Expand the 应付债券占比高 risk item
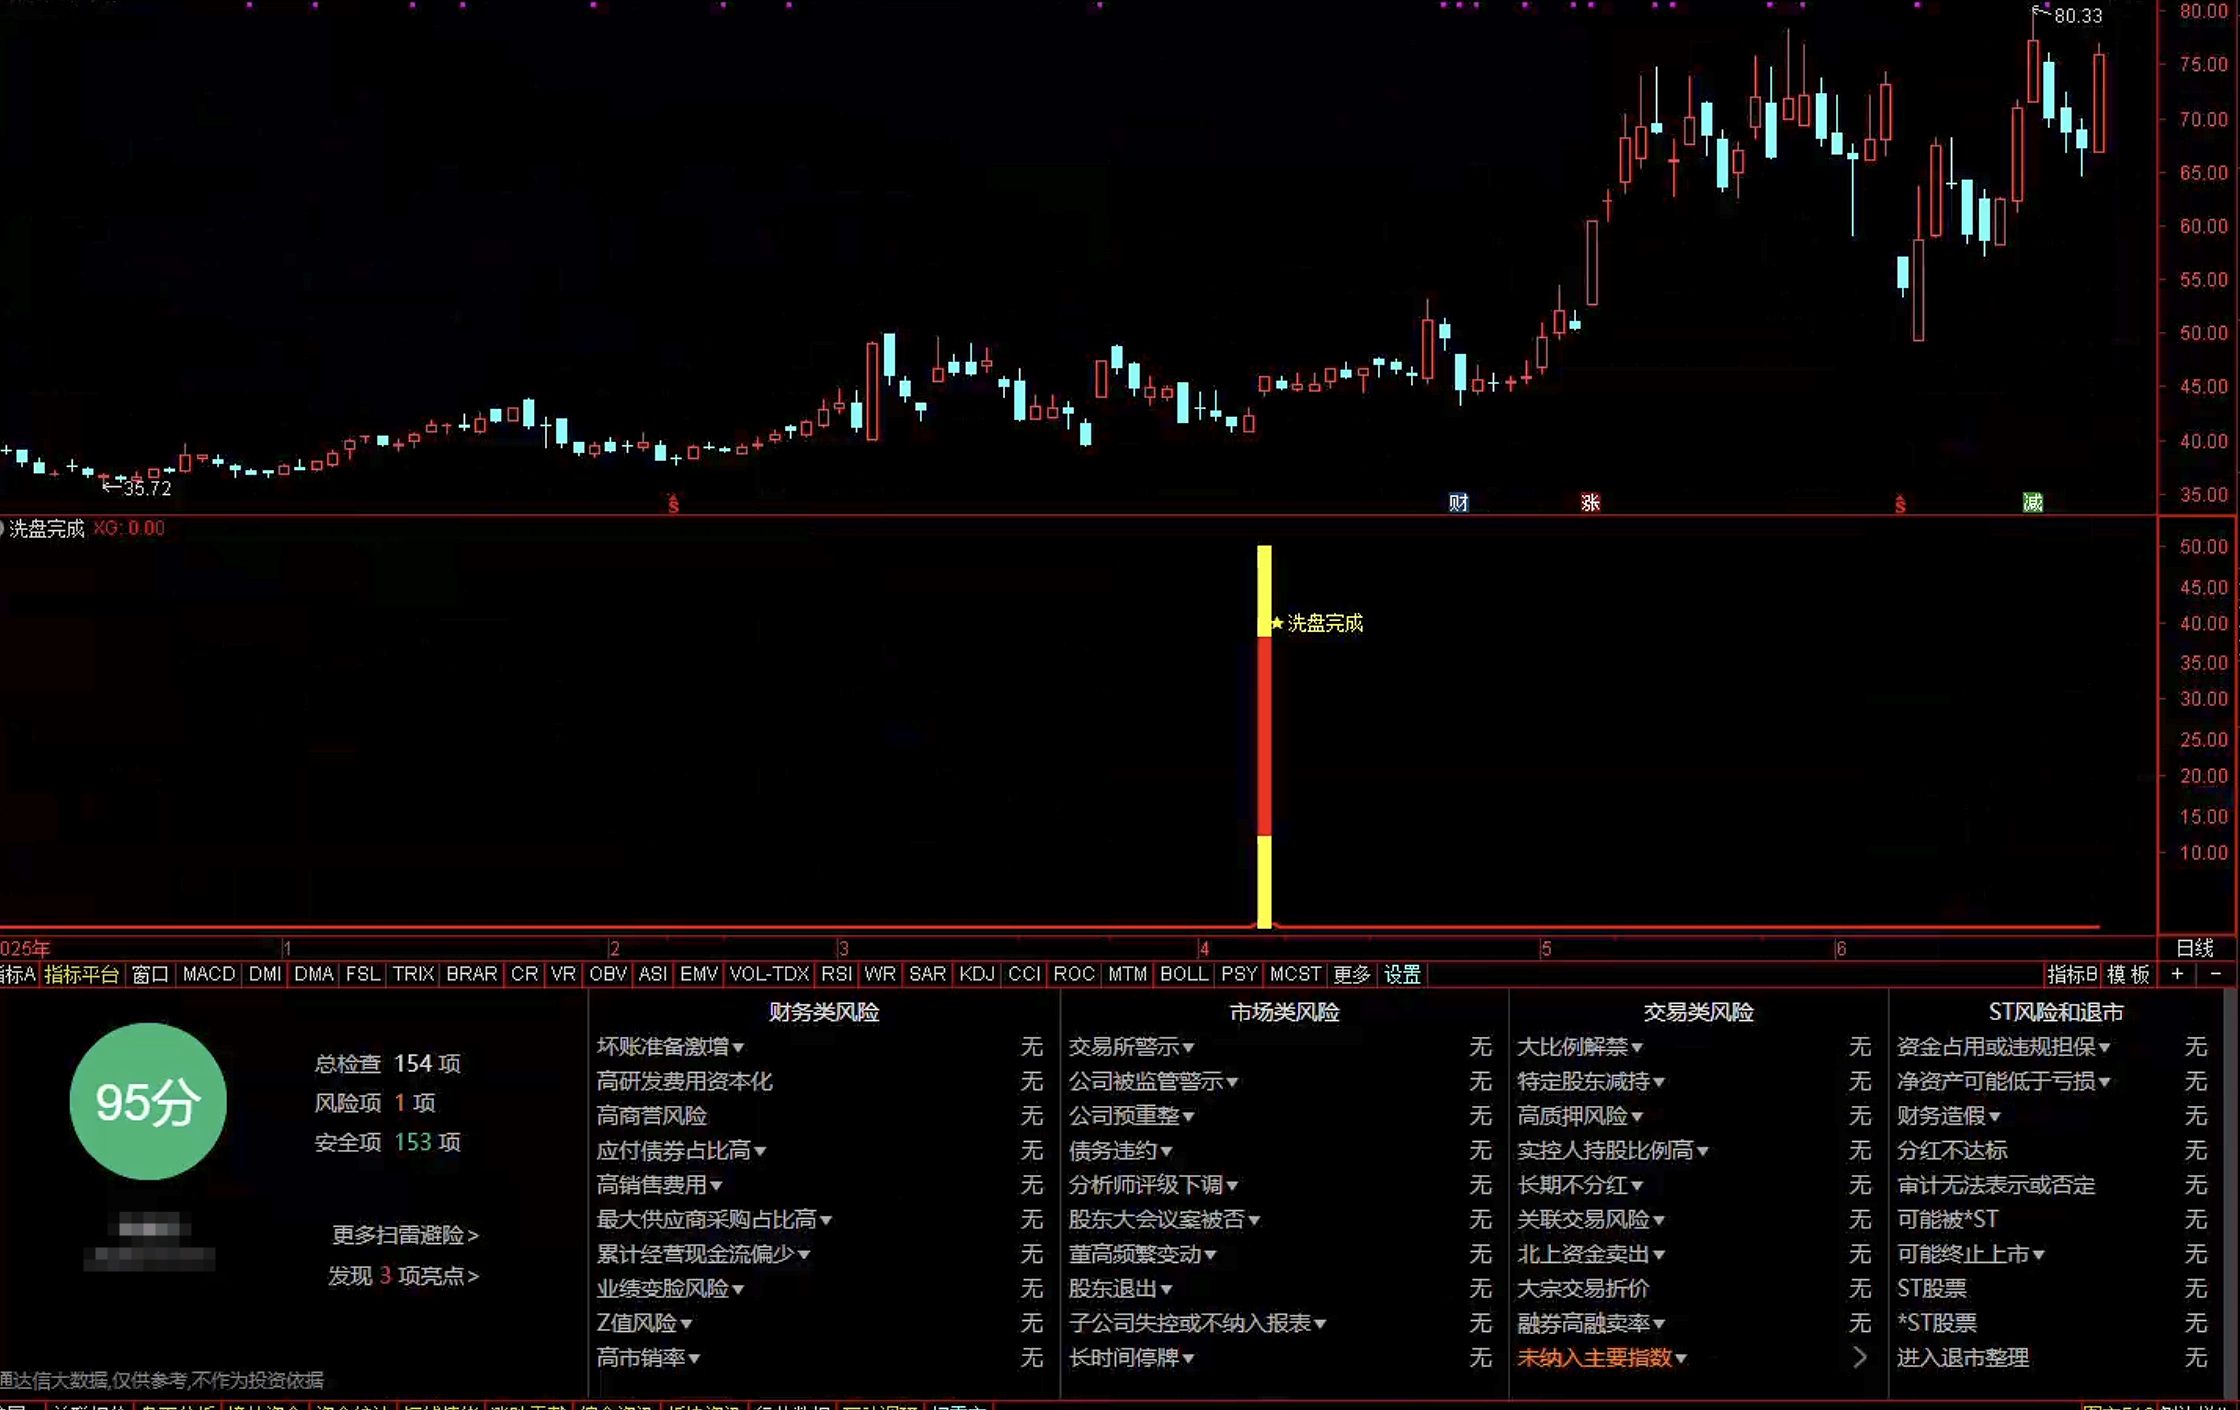Image resolution: width=2240 pixels, height=1410 pixels. tap(681, 1150)
